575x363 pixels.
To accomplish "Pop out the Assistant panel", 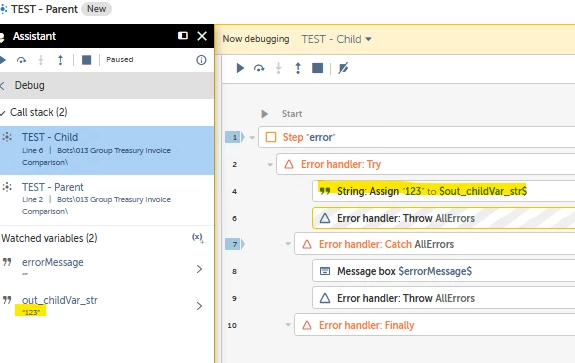I will point(183,36).
